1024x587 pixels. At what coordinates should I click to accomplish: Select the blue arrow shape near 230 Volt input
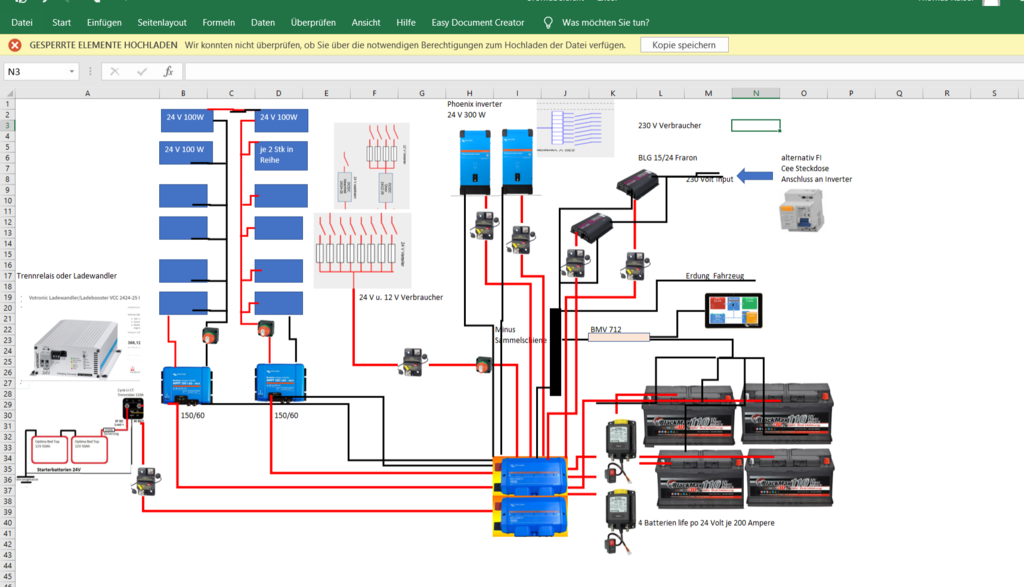tap(755, 176)
